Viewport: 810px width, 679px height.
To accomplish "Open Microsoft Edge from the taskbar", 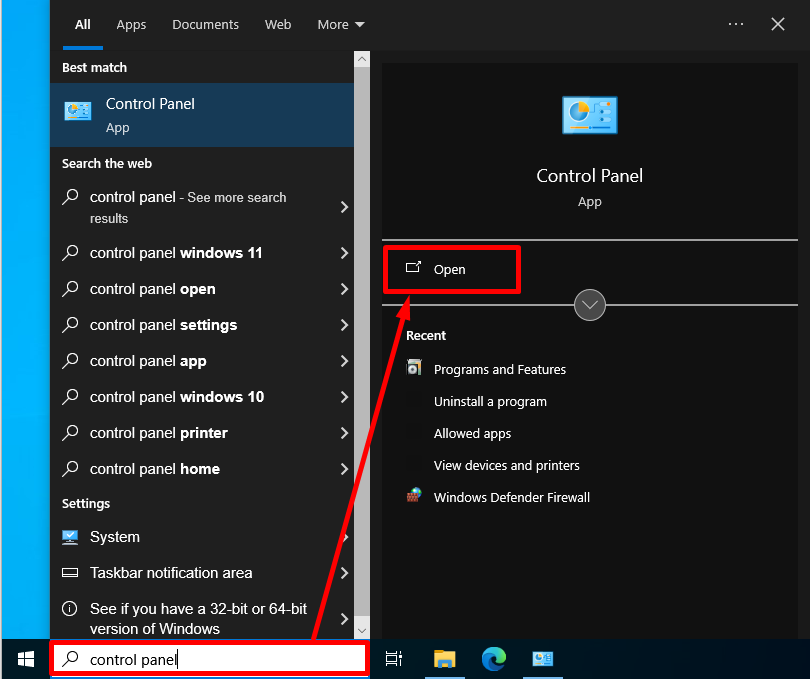I will pyautogui.click(x=494, y=659).
